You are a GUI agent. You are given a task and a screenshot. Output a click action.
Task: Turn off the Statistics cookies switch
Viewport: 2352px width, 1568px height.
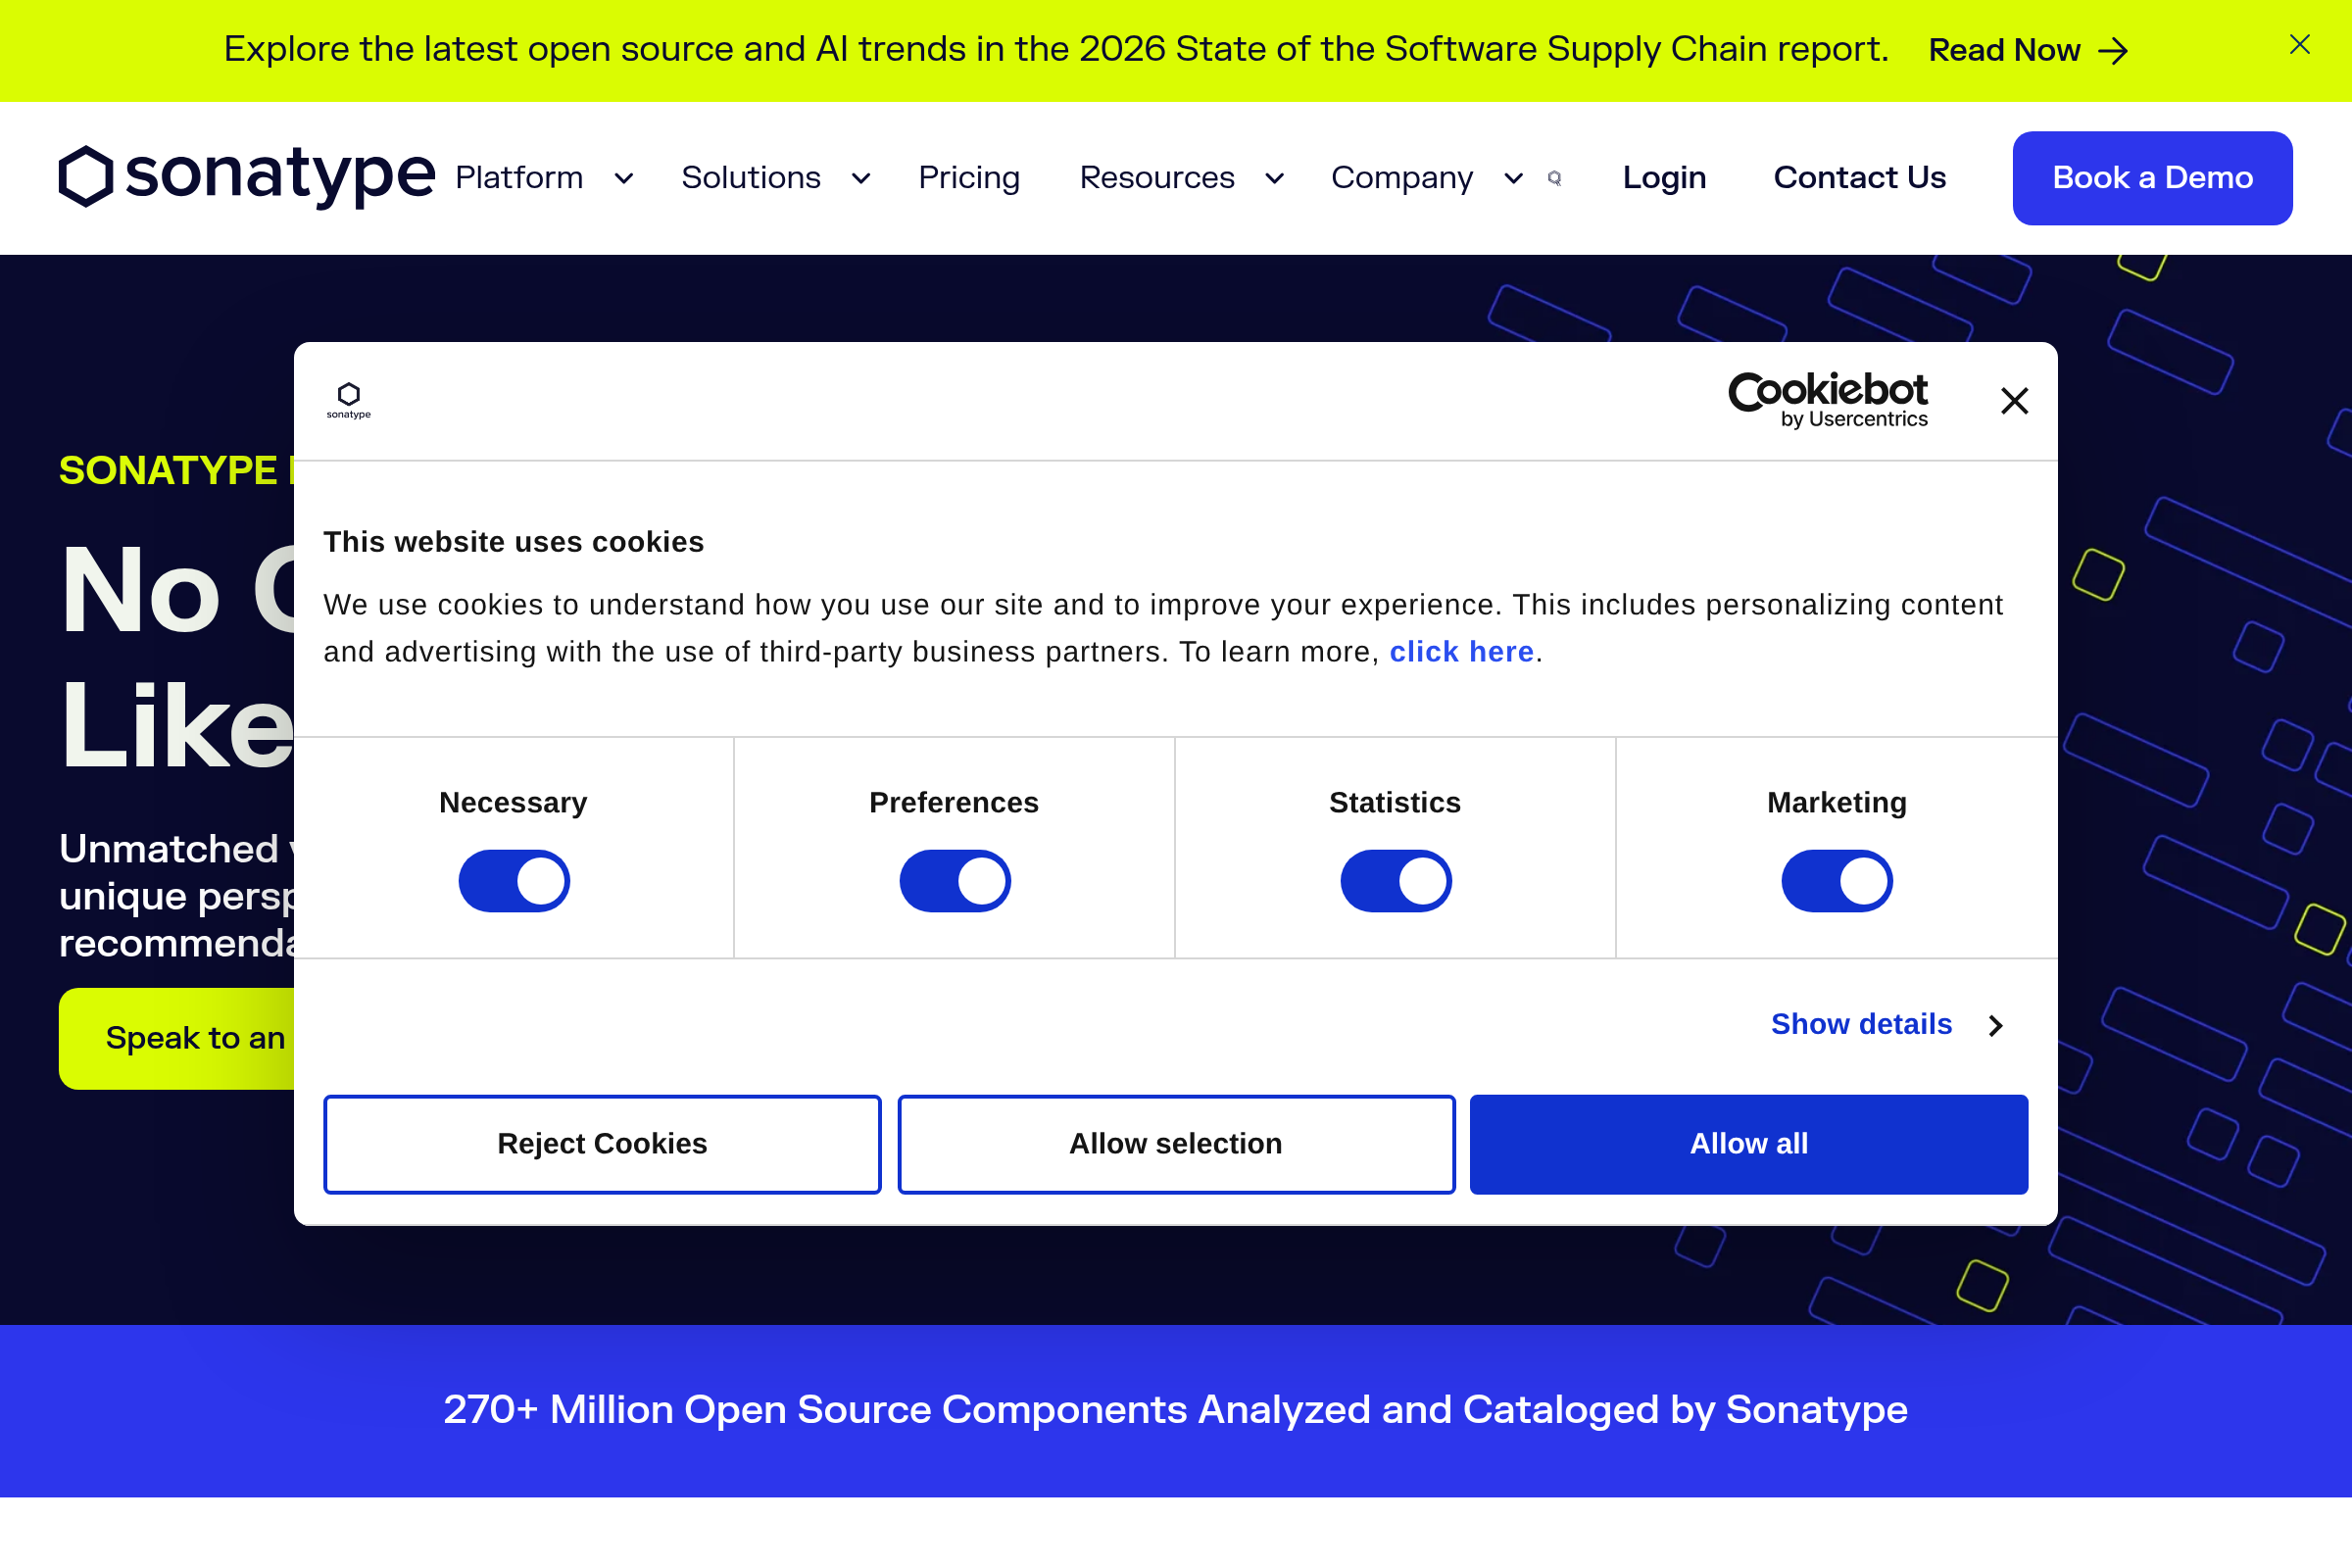[1396, 880]
